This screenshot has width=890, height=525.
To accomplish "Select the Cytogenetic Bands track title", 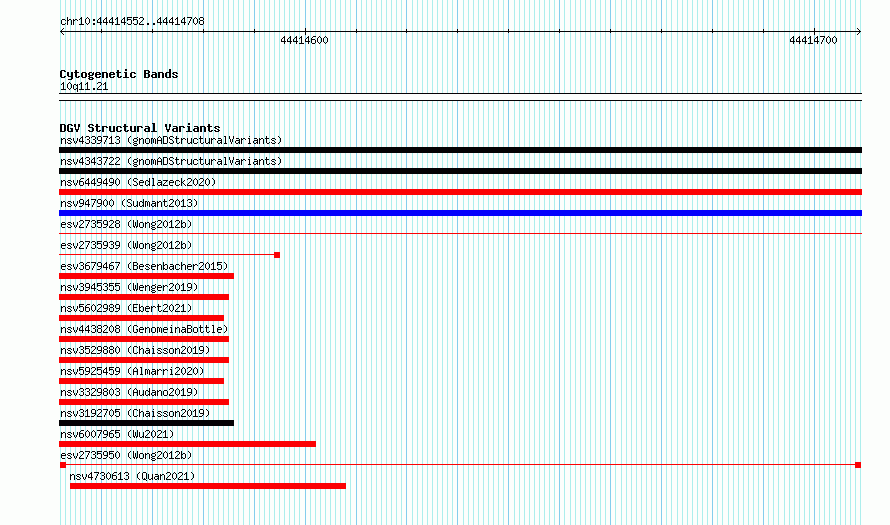I will click(x=119, y=74).
